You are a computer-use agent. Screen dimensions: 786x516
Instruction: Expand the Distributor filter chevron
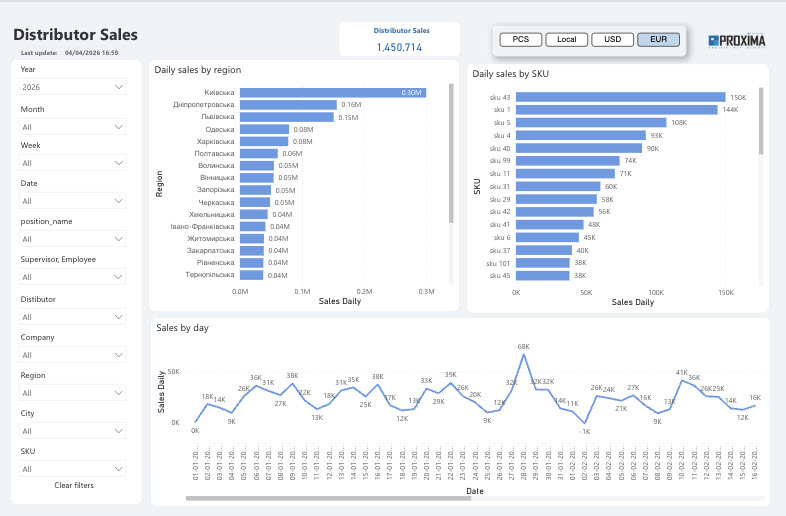[x=119, y=317]
